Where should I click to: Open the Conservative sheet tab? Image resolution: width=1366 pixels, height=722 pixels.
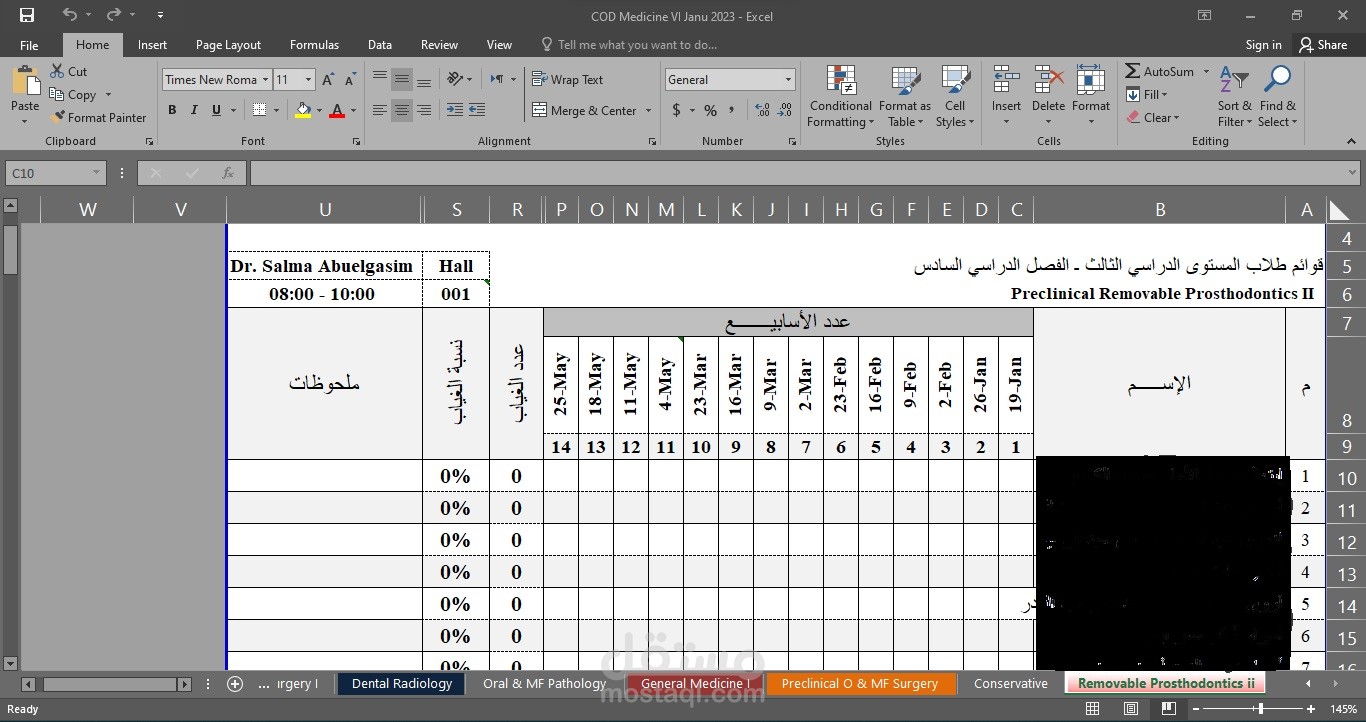click(x=1010, y=684)
